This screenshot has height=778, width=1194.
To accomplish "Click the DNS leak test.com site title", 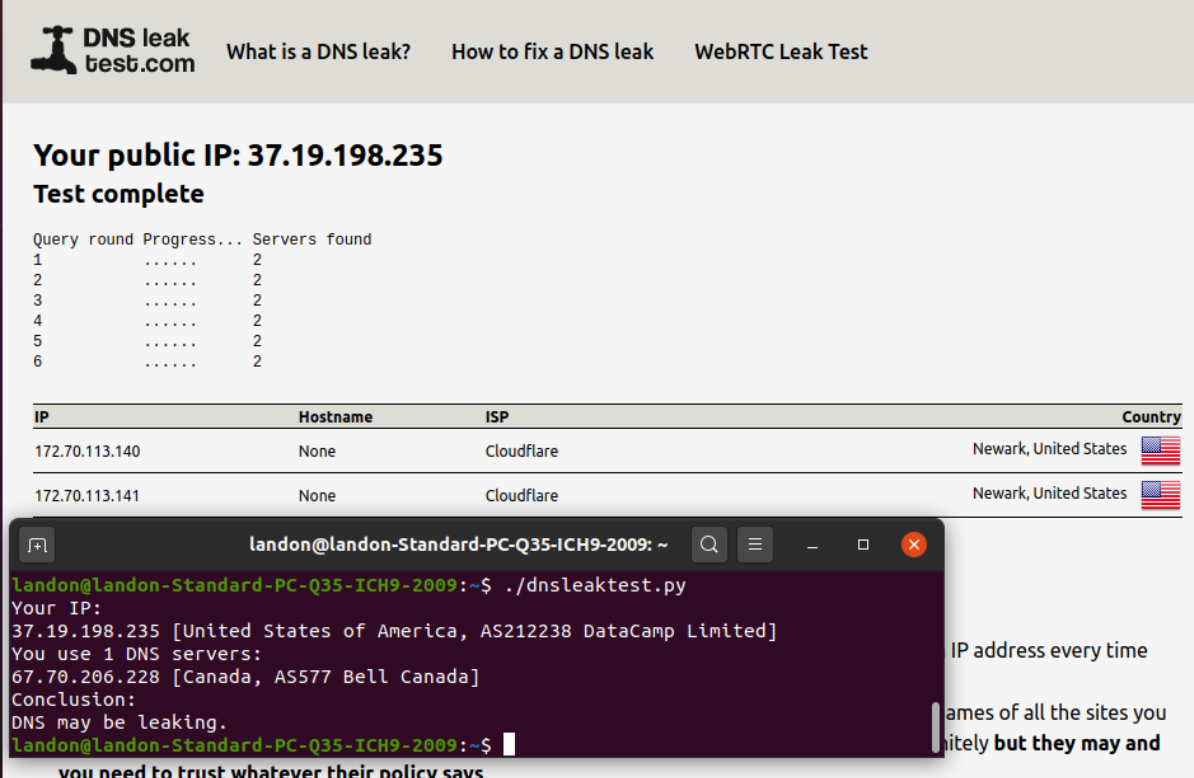I will point(139,50).
